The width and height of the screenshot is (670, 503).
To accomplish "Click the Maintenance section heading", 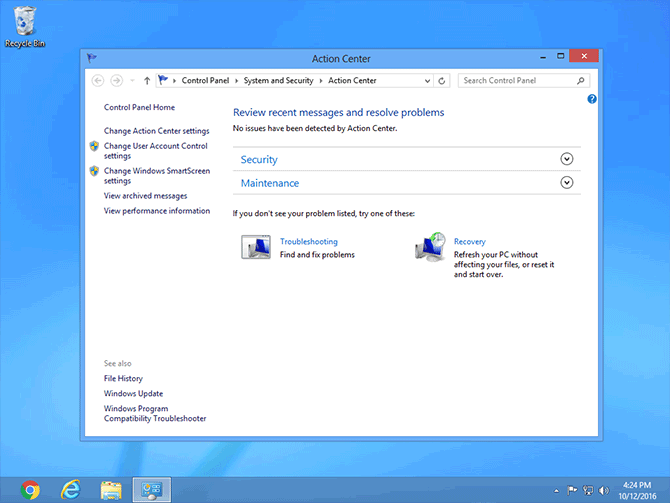I will [270, 183].
